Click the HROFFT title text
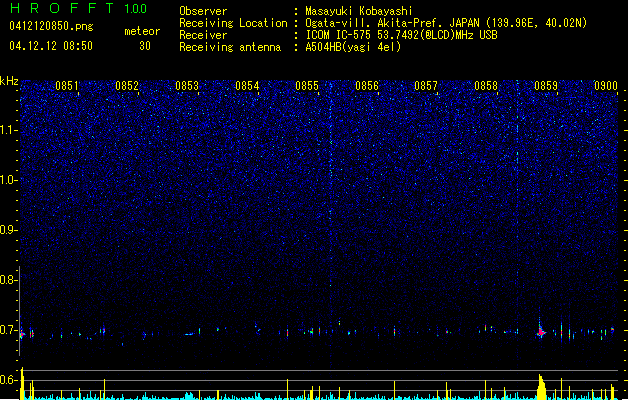Viewport: 629px width, 400px height. [63, 8]
